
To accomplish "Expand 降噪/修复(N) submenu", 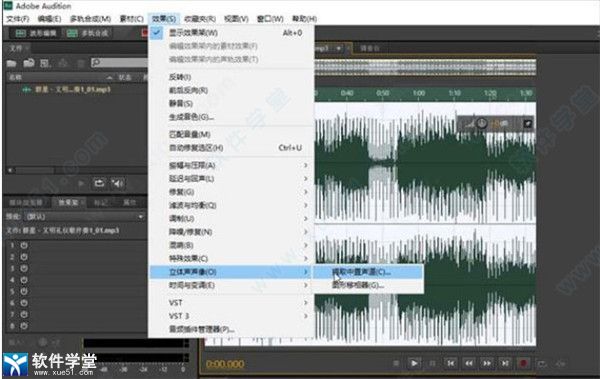I will point(231,232).
